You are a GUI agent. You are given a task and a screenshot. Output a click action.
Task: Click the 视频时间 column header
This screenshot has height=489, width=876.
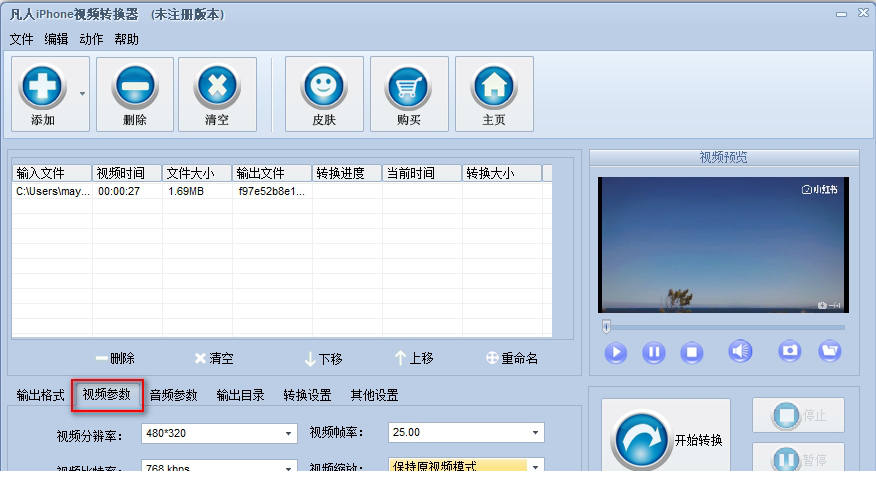[127, 173]
